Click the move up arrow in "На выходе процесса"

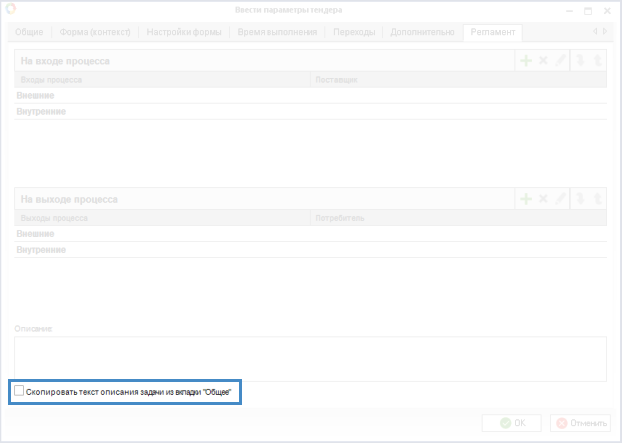click(x=597, y=199)
